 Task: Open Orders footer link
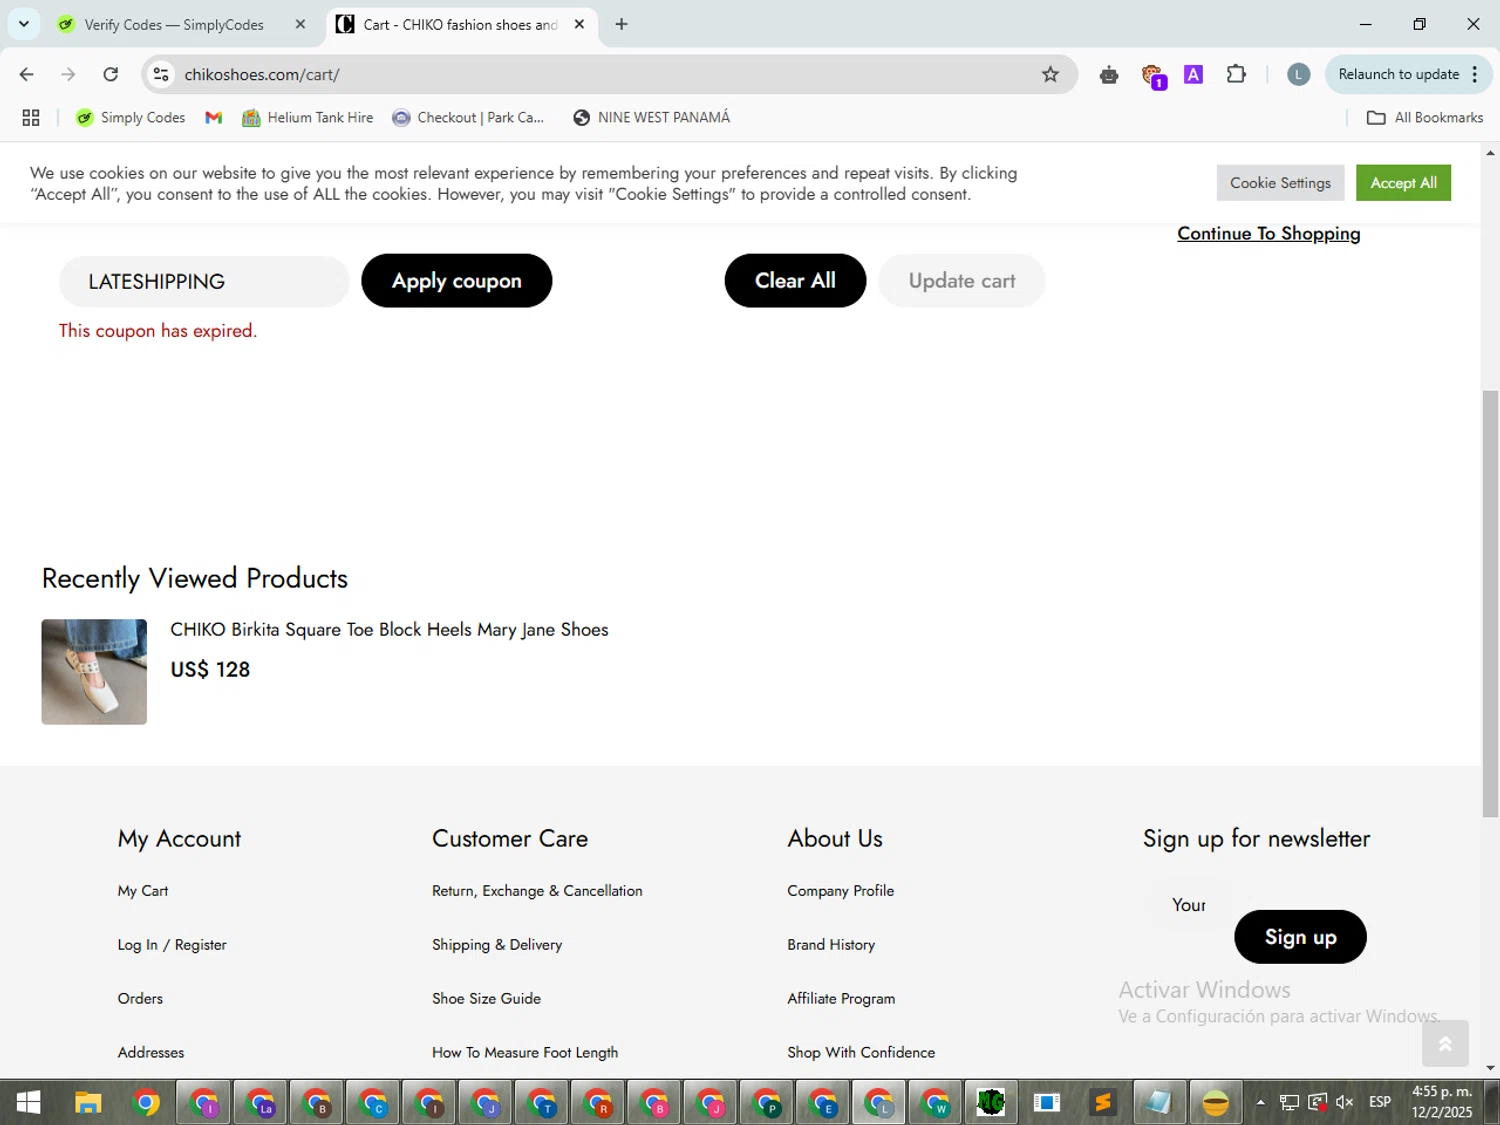coord(140,999)
